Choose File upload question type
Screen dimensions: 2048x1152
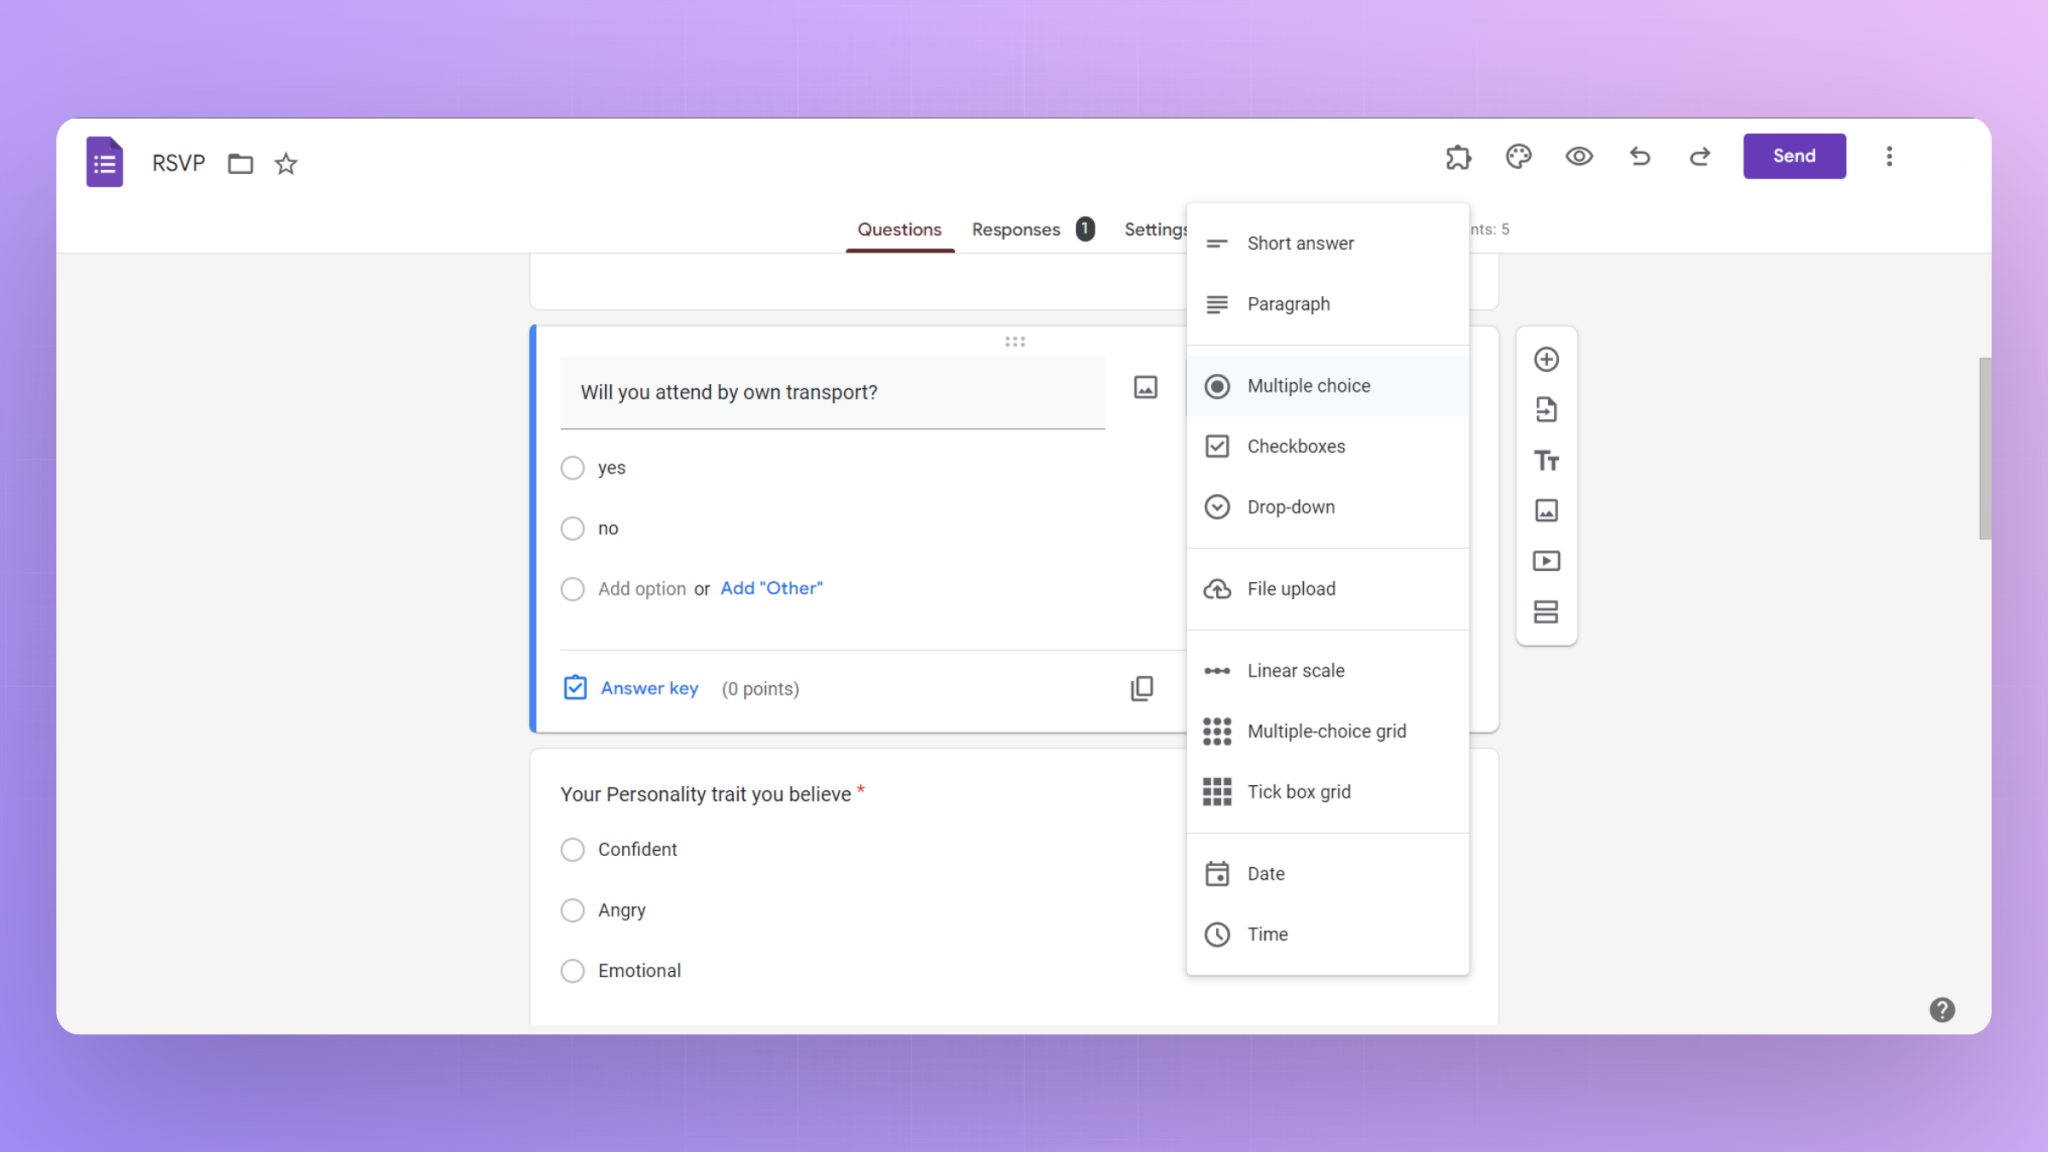pos(1327,589)
